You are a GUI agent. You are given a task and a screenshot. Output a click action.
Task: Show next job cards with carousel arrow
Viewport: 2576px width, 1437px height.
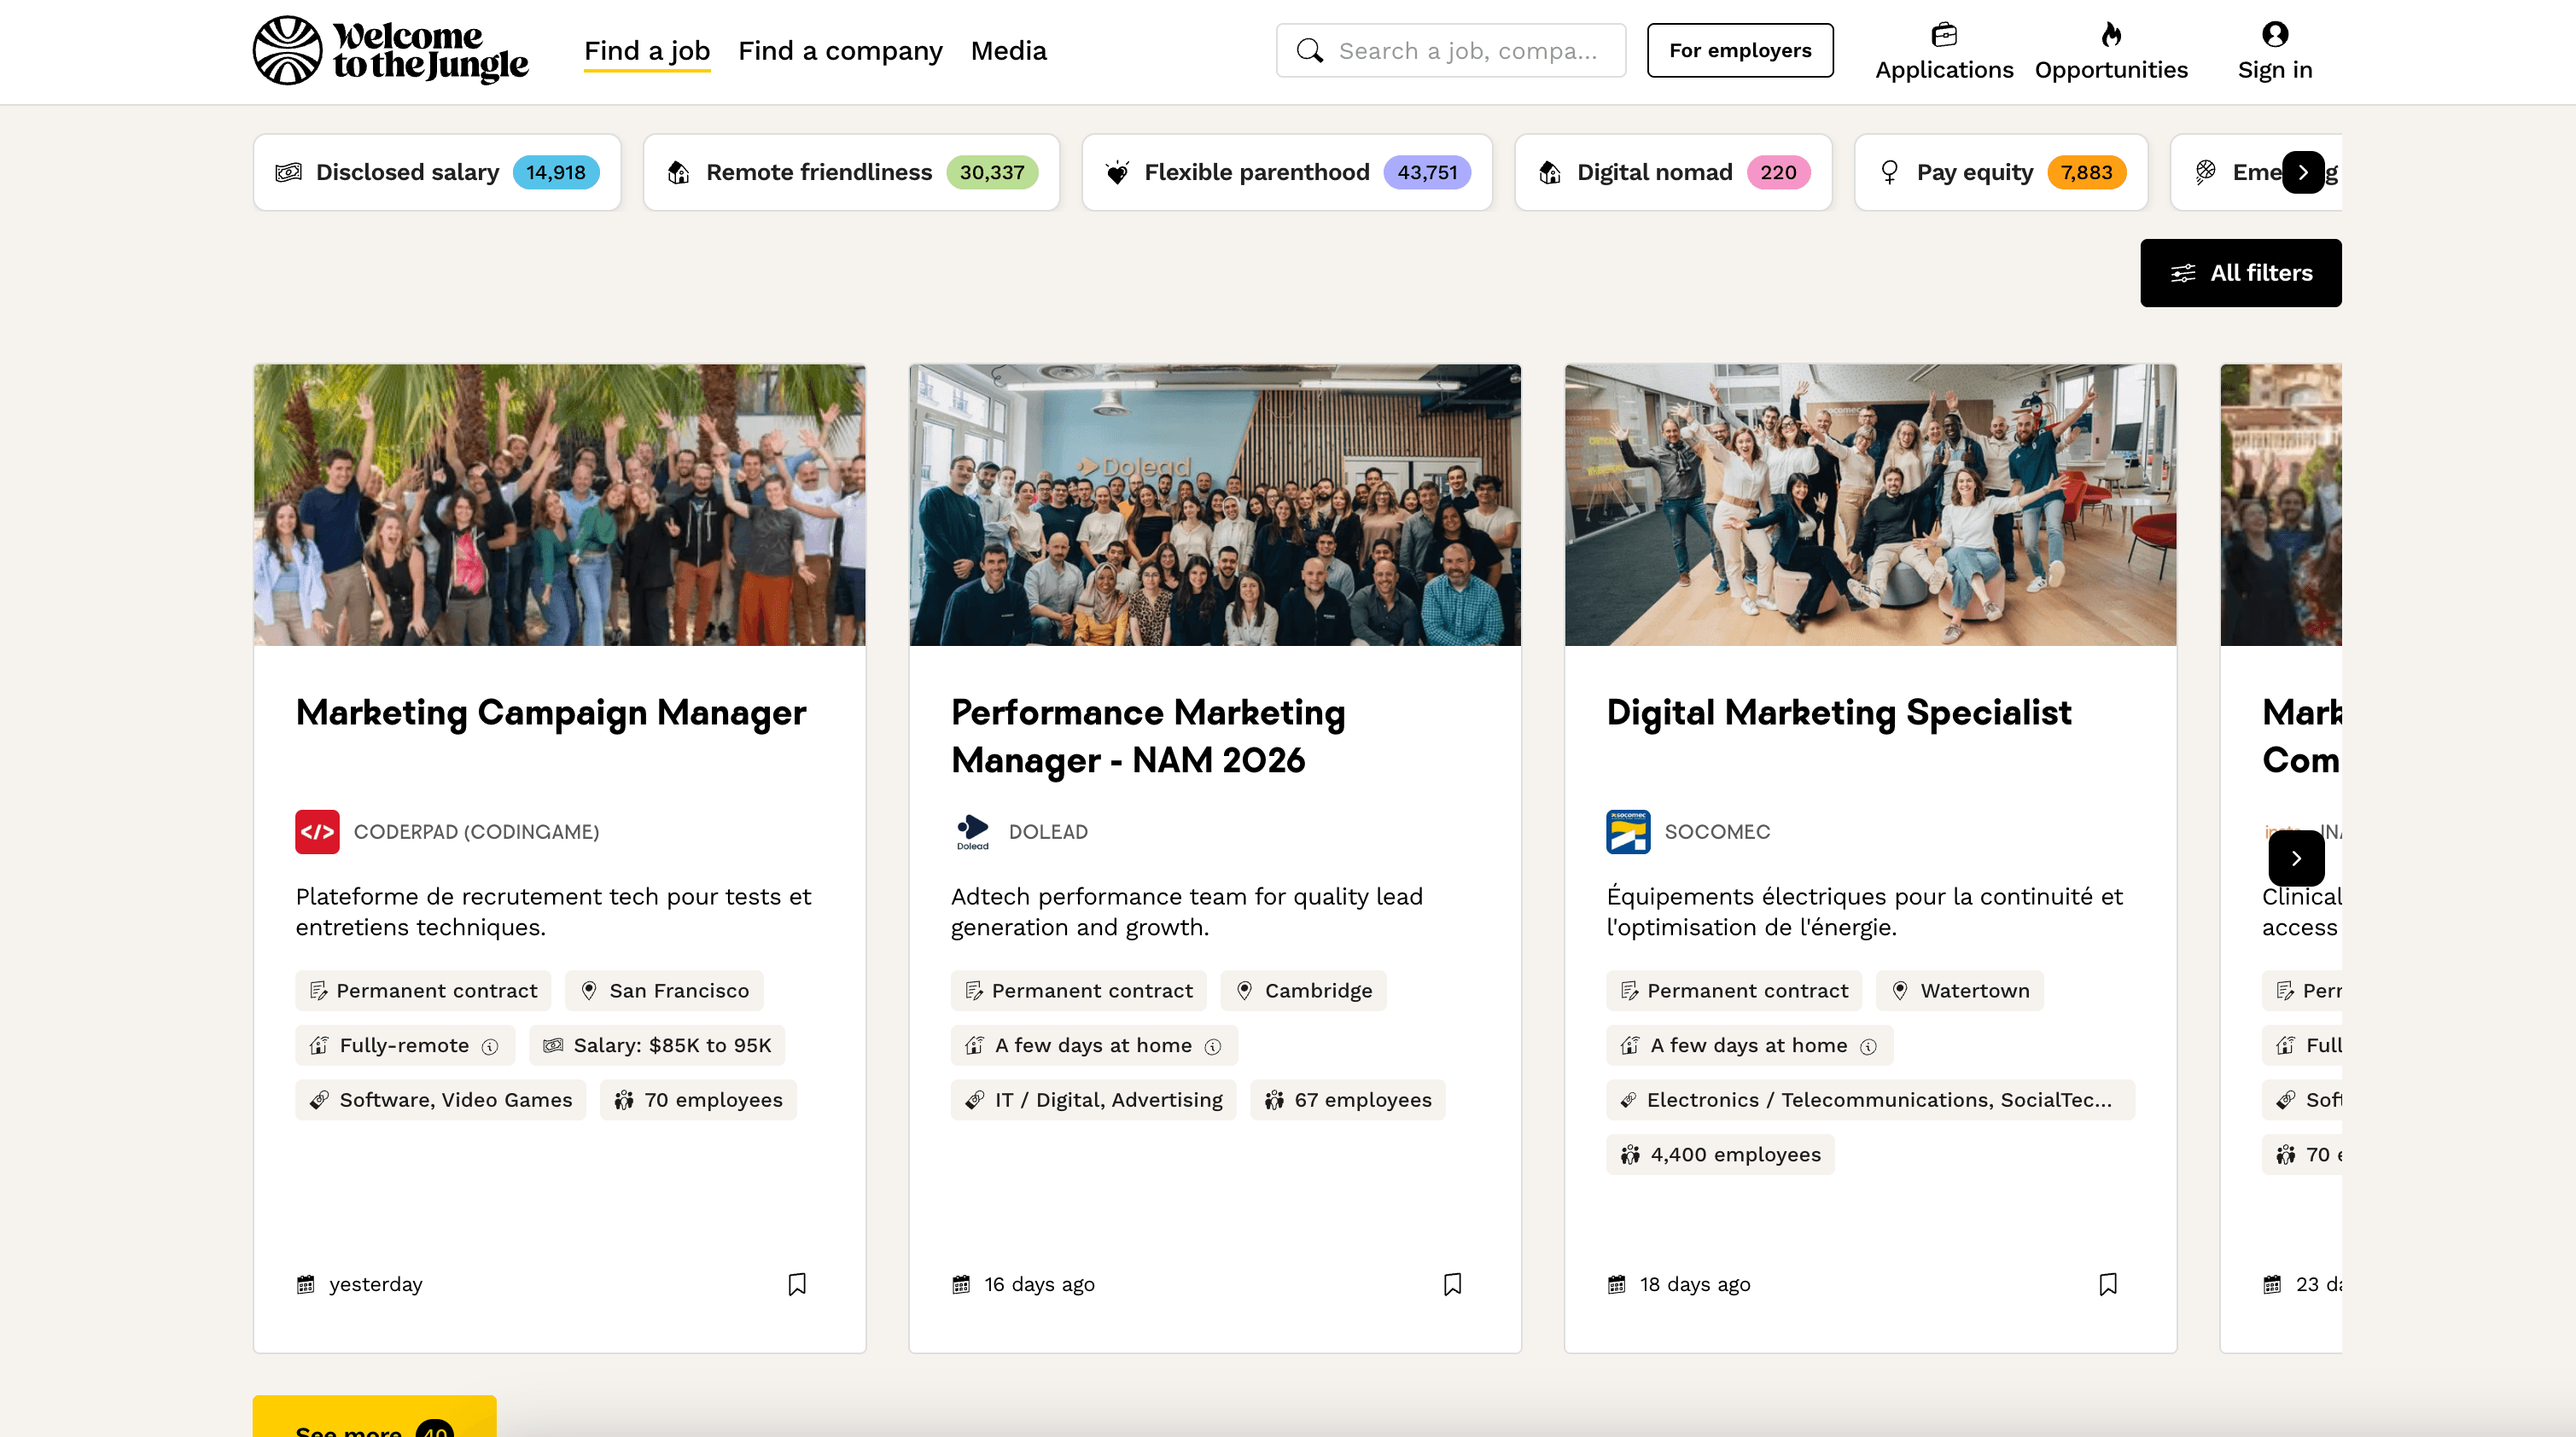pyautogui.click(x=2296, y=858)
